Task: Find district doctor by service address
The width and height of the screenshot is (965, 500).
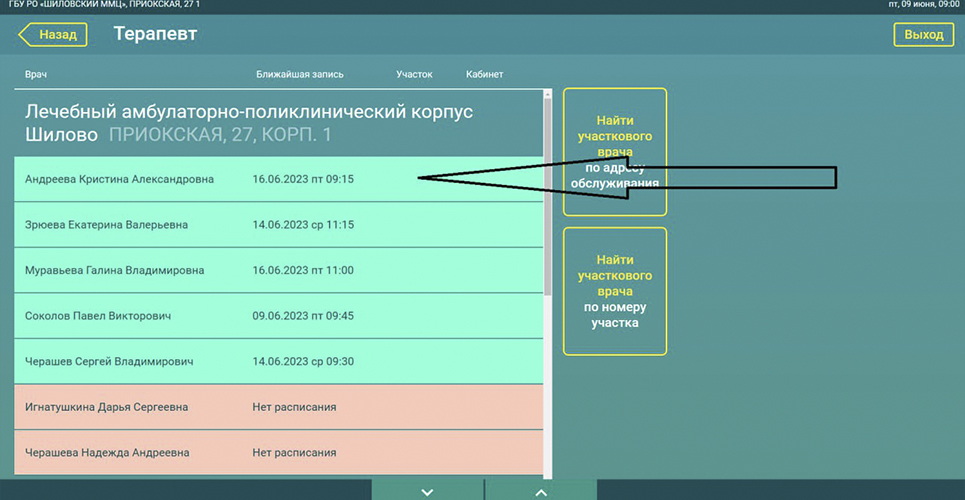Action: click(x=614, y=151)
